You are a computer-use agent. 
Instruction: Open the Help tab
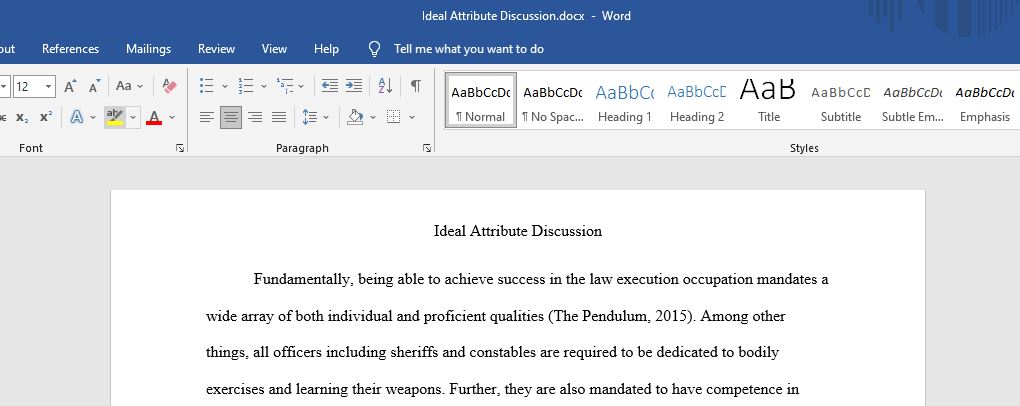click(x=327, y=49)
